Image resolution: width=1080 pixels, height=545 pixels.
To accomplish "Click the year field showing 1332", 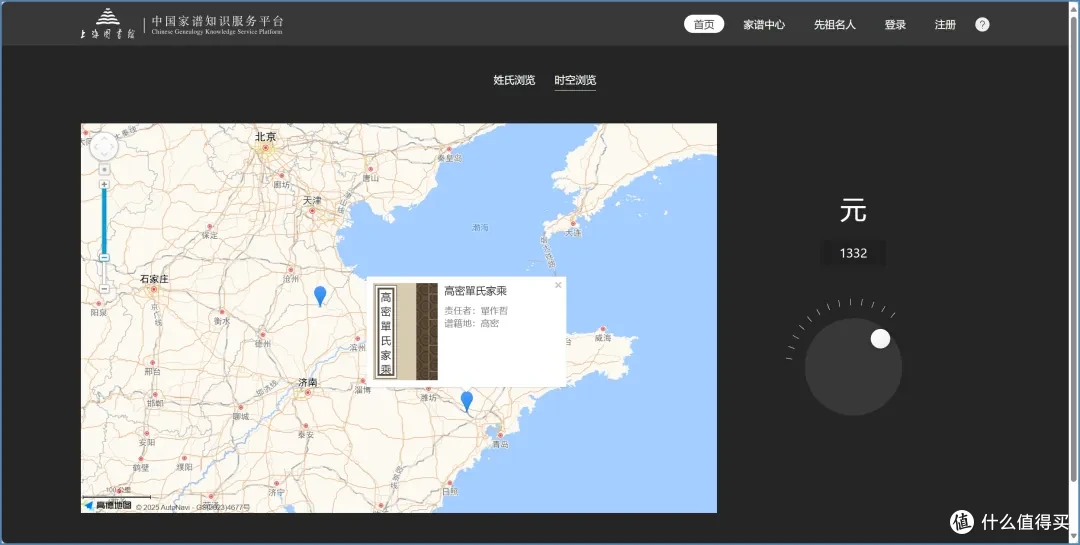I will (x=853, y=253).
